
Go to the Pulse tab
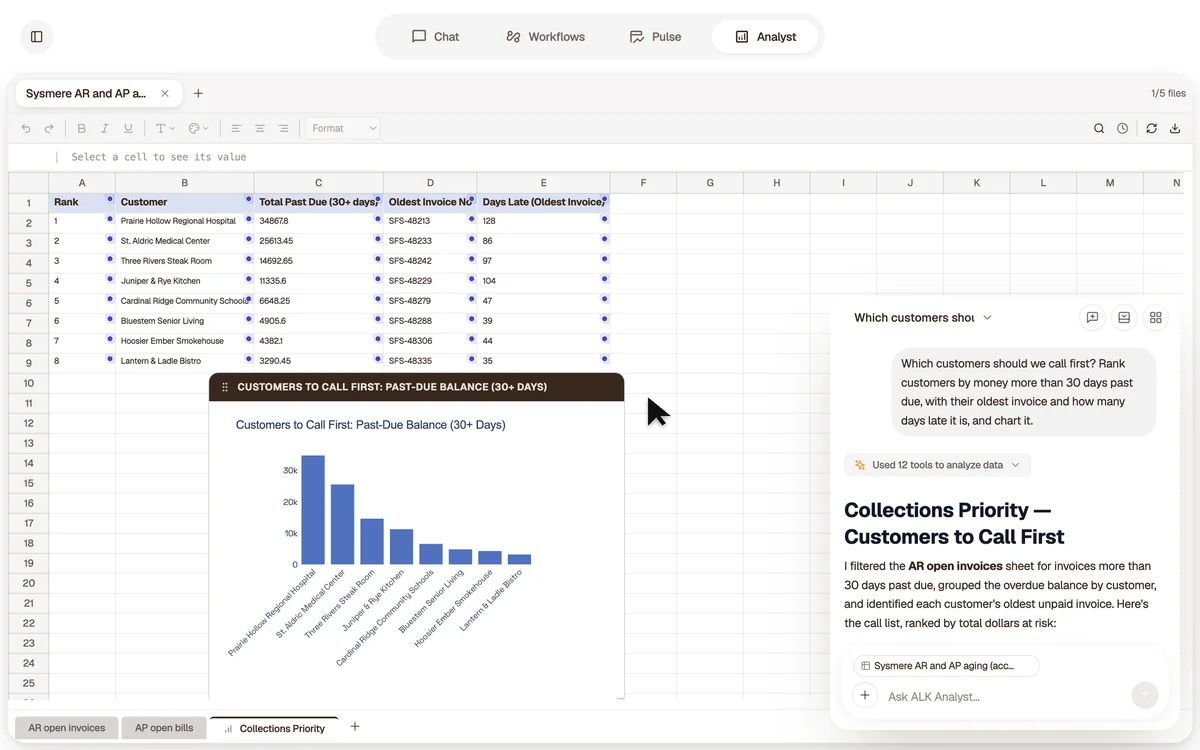pyautogui.click(x=655, y=37)
